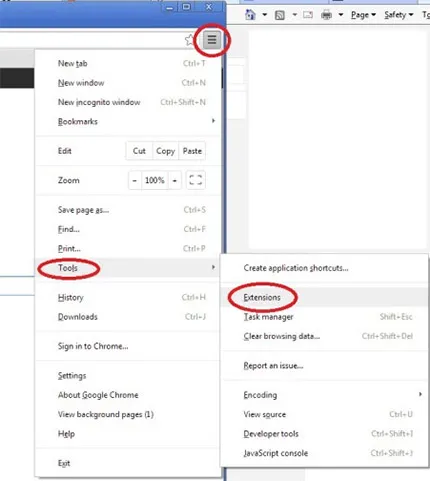The image size is (430, 481).
Task: Select New tab menu item
Action: tap(128, 63)
